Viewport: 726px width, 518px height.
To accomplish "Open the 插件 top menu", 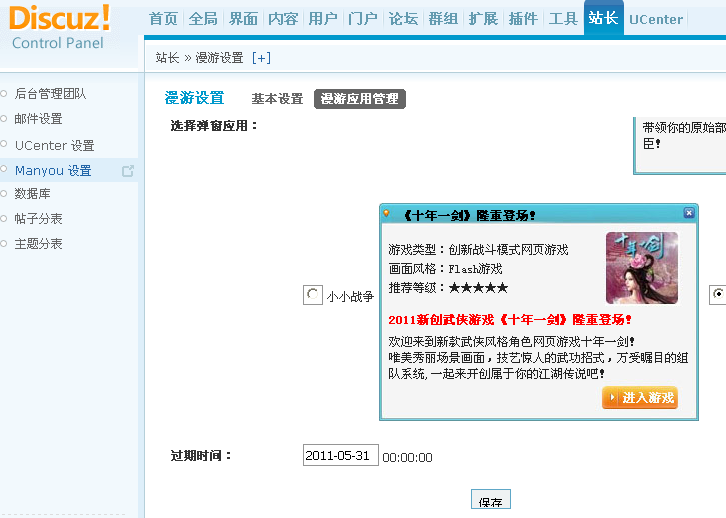I will tap(523, 19).
